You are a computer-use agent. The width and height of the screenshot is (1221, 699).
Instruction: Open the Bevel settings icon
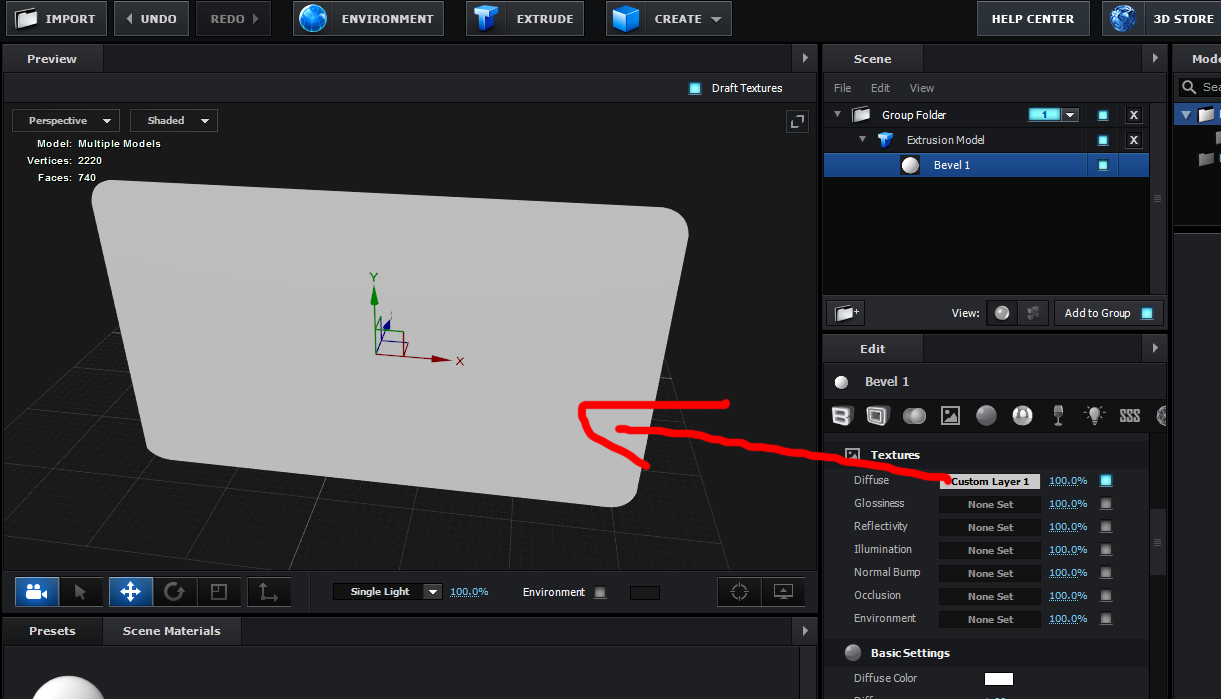(842, 415)
